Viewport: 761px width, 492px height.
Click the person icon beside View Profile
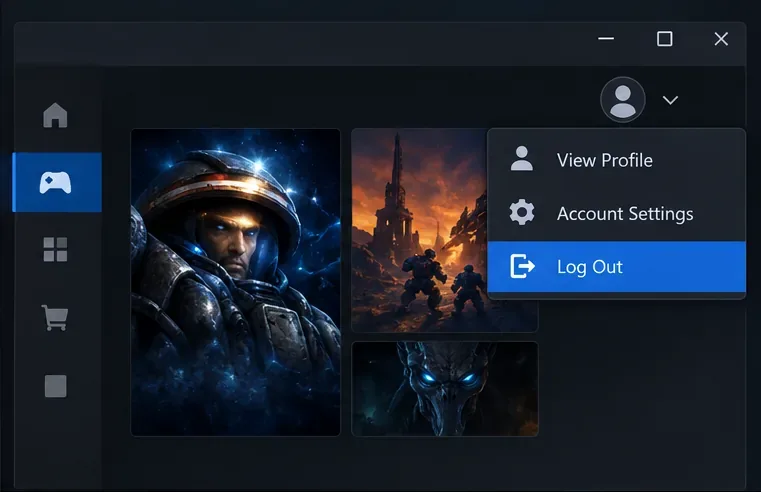click(522, 158)
